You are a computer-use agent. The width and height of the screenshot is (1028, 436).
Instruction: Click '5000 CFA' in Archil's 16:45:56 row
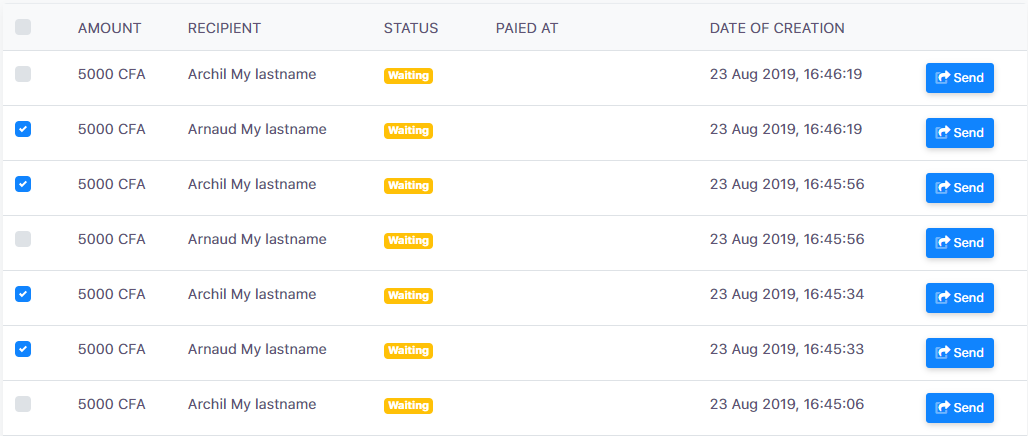pos(111,185)
